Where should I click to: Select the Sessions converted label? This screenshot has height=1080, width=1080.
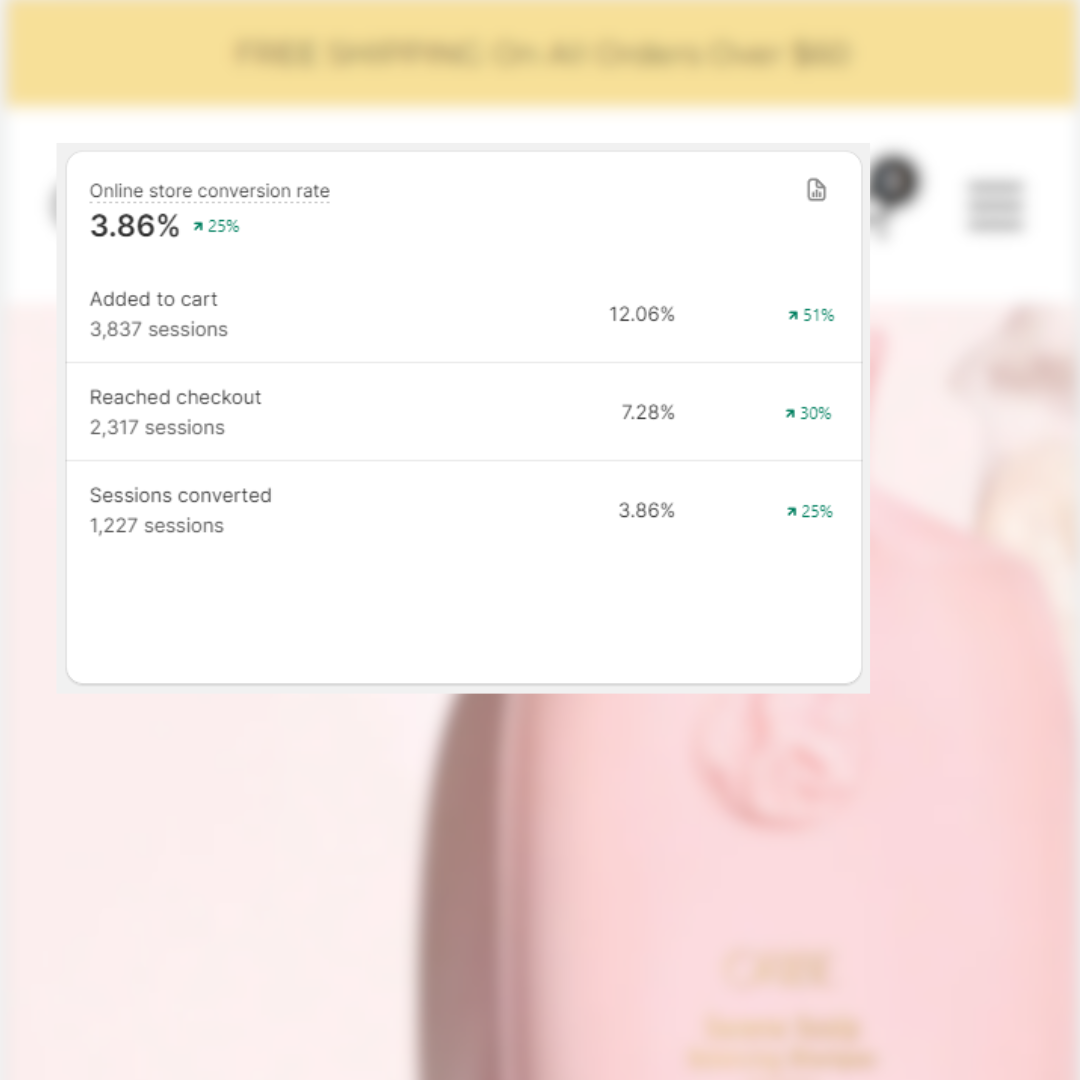coord(180,495)
